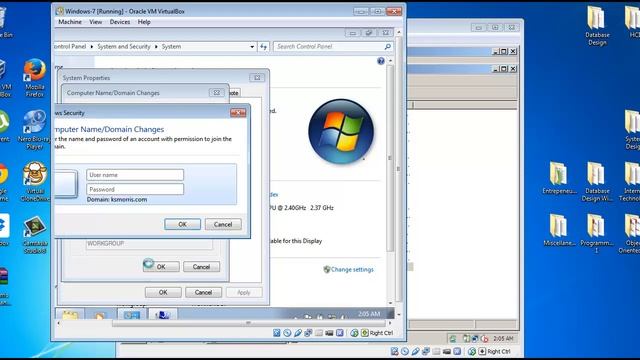This screenshot has height=360, width=640.
Task: Click the System breadcrumb in address bar
Action: (171, 47)
